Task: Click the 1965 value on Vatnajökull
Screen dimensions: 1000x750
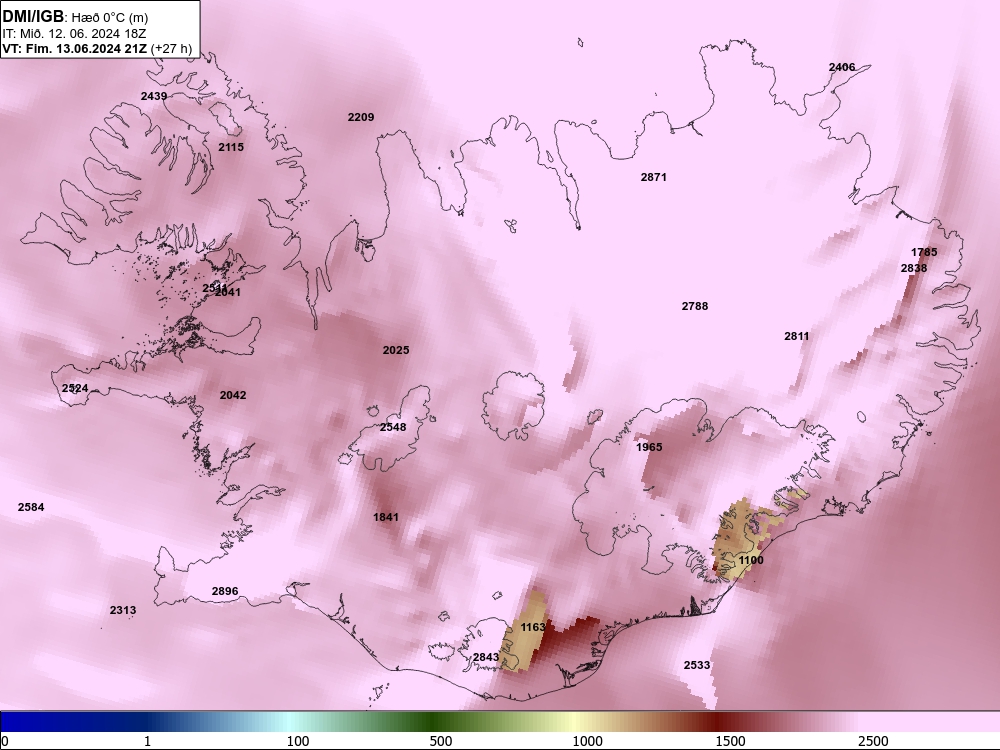Action: tap(649, 448)
